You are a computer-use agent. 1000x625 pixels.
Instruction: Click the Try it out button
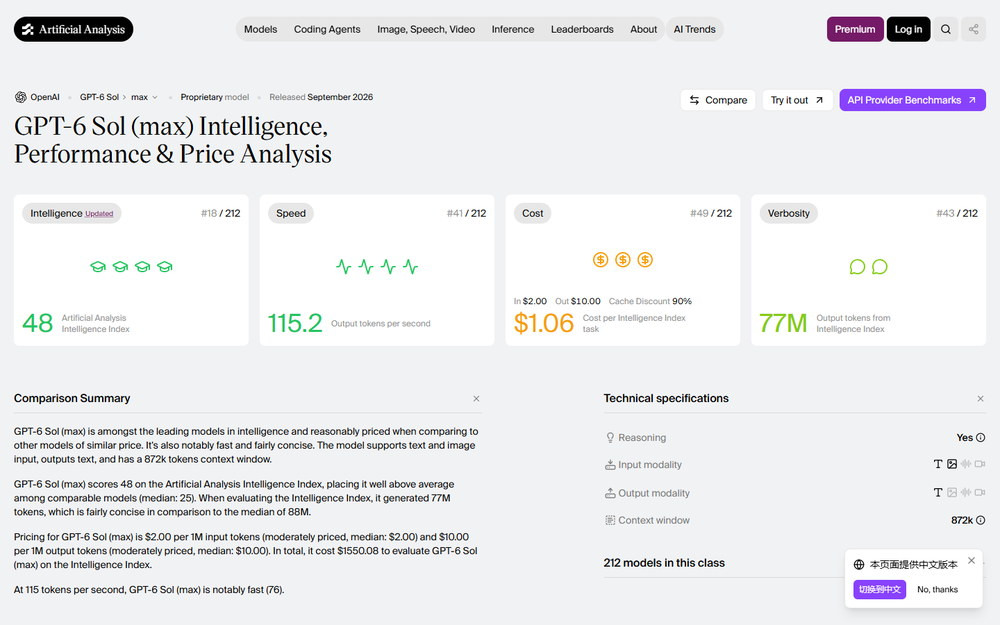pyautogui.click(x=797, y=100)
